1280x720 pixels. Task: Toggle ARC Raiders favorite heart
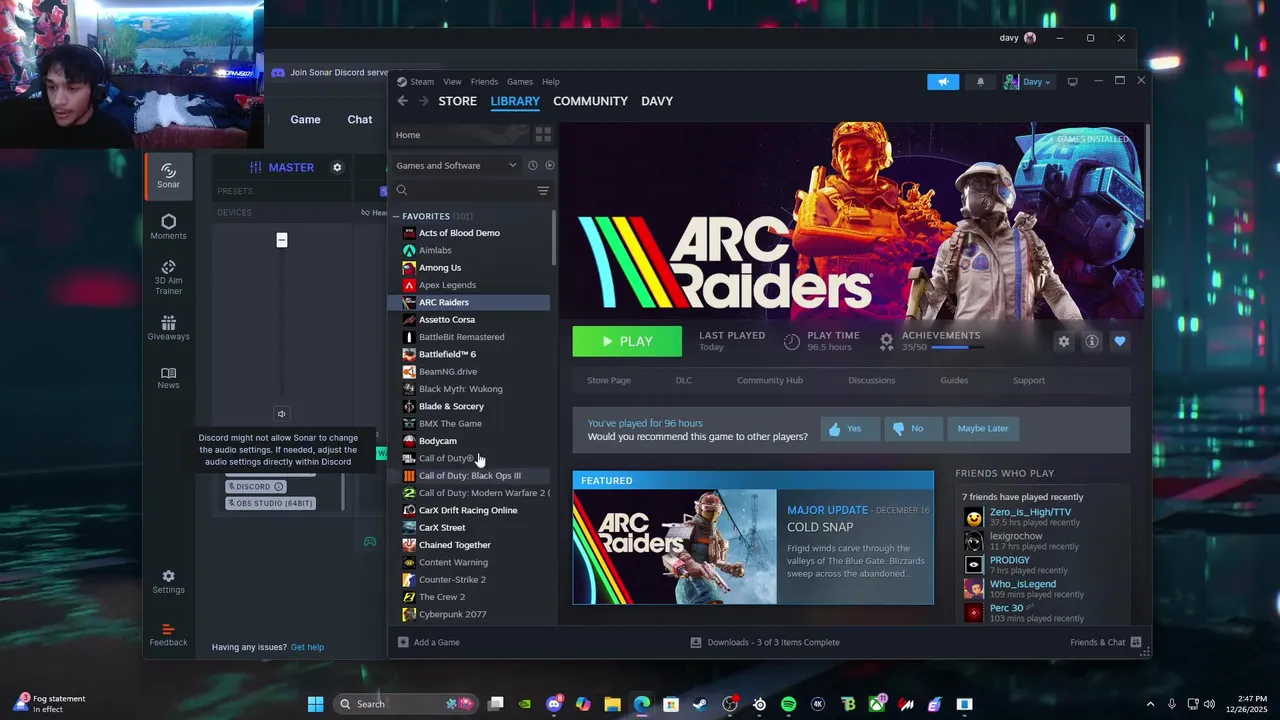[1120, 341]
